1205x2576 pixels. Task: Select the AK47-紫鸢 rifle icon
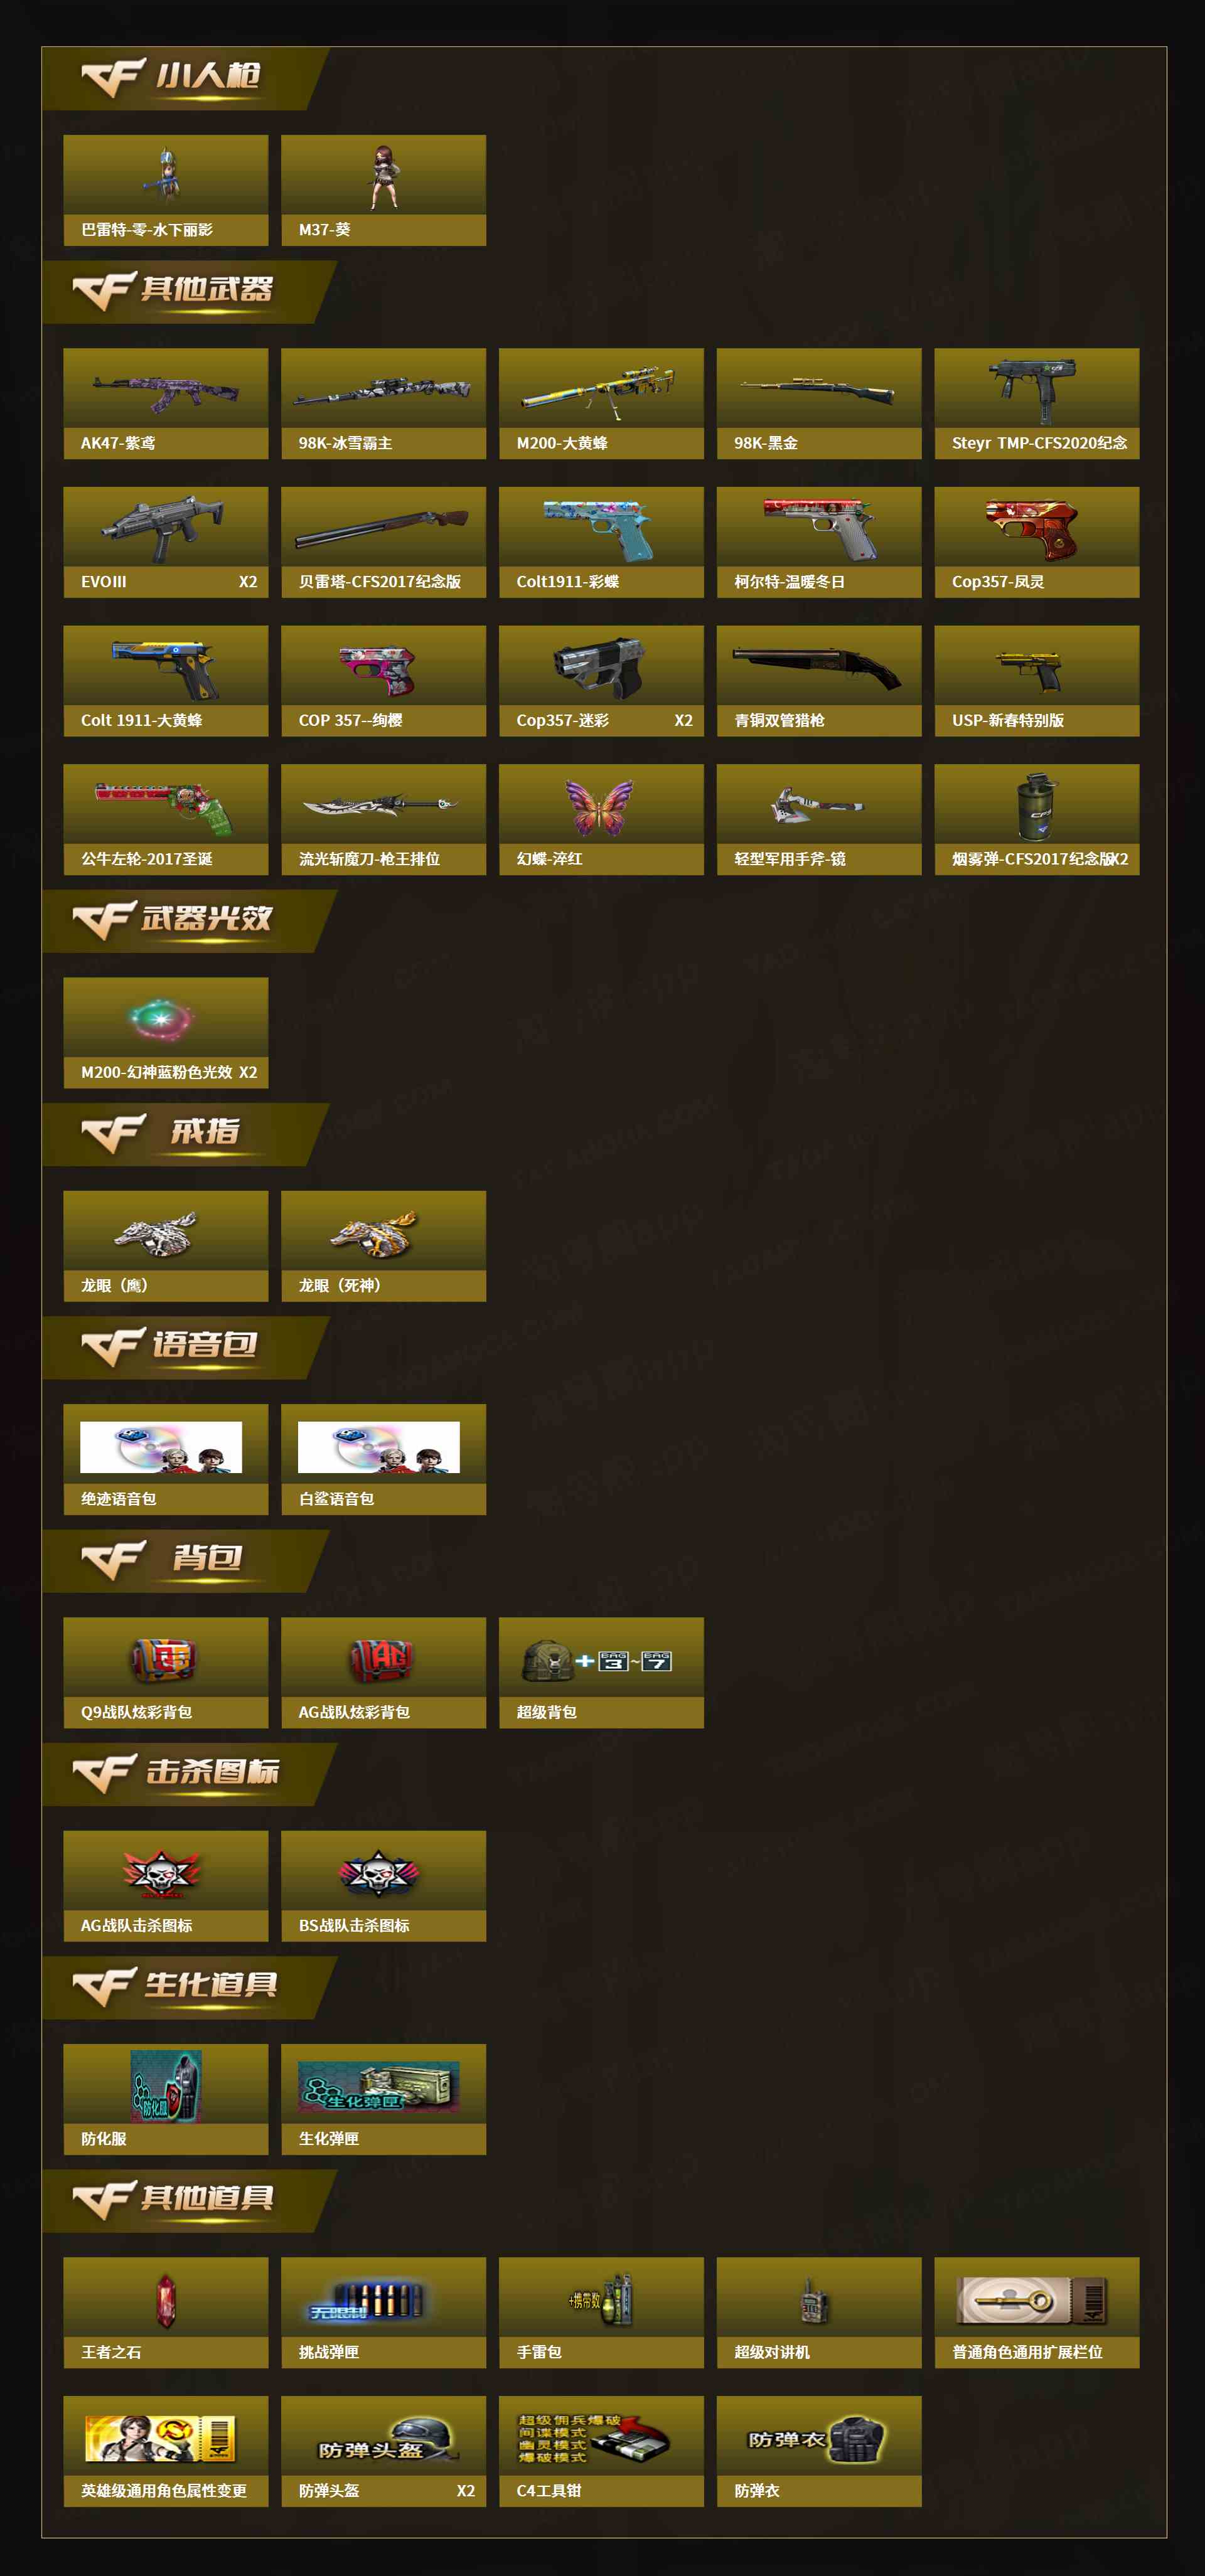click(x=166, y=391)
